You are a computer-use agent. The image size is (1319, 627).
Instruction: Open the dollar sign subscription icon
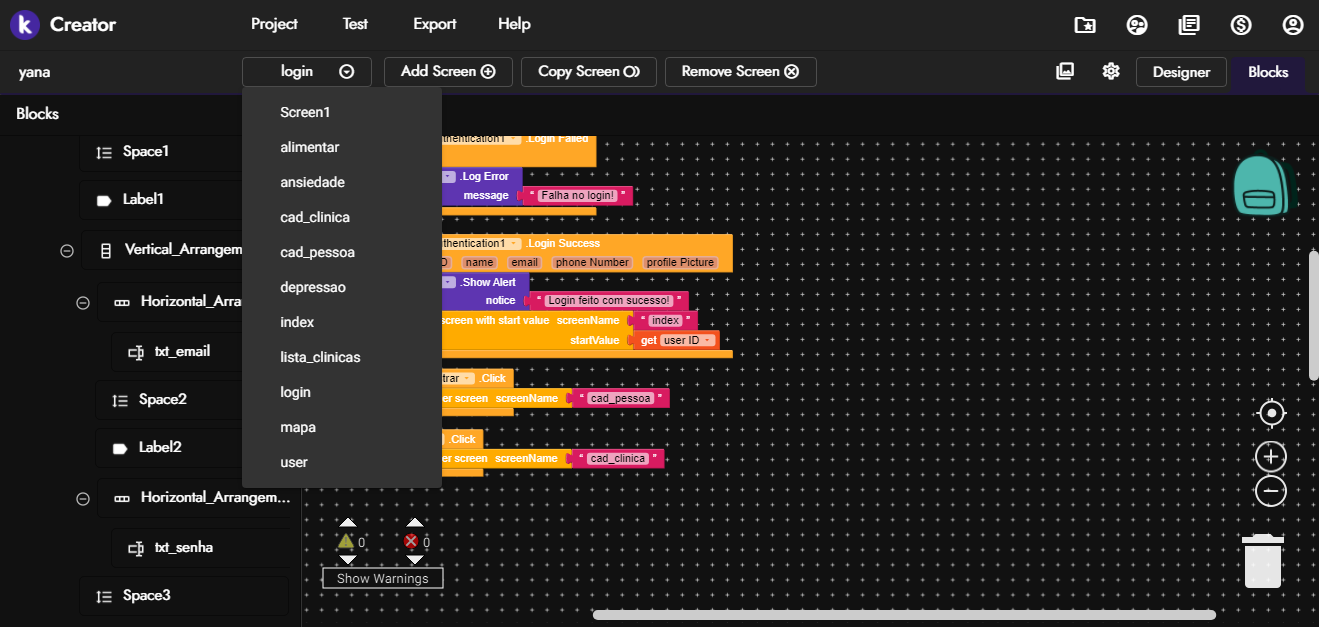(1241, 25)
